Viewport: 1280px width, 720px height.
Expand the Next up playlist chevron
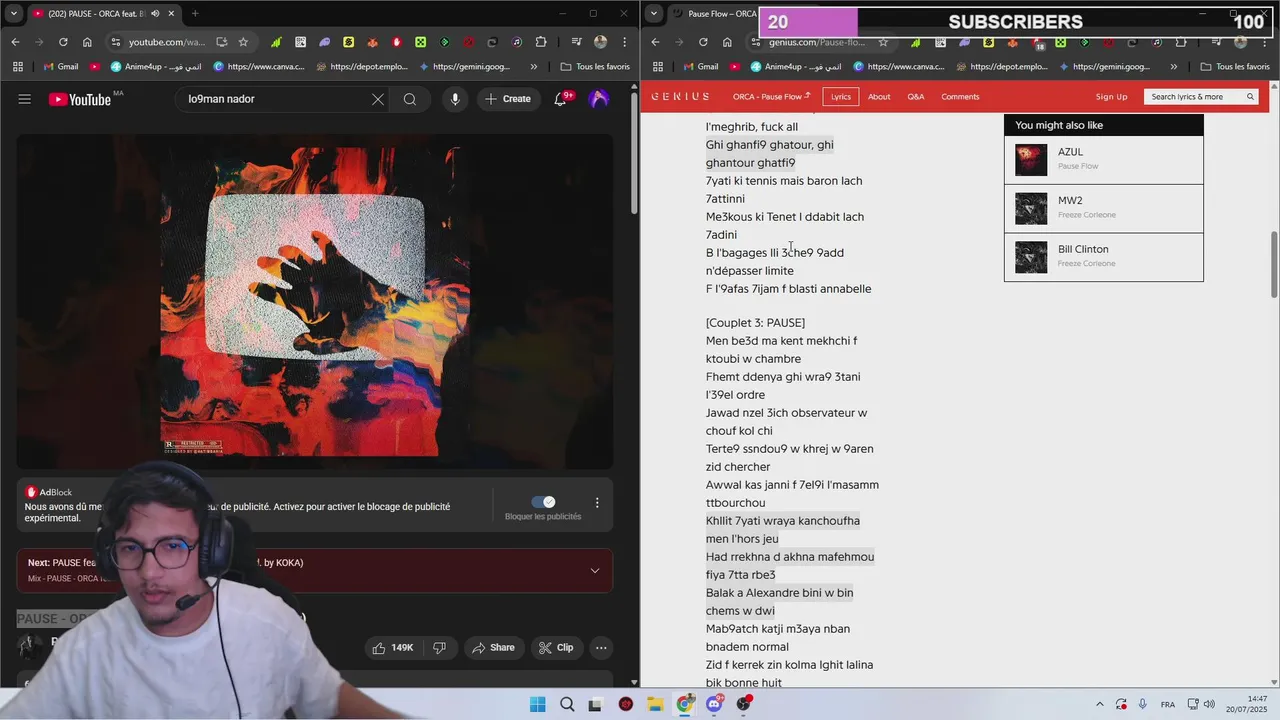[595, 571]
